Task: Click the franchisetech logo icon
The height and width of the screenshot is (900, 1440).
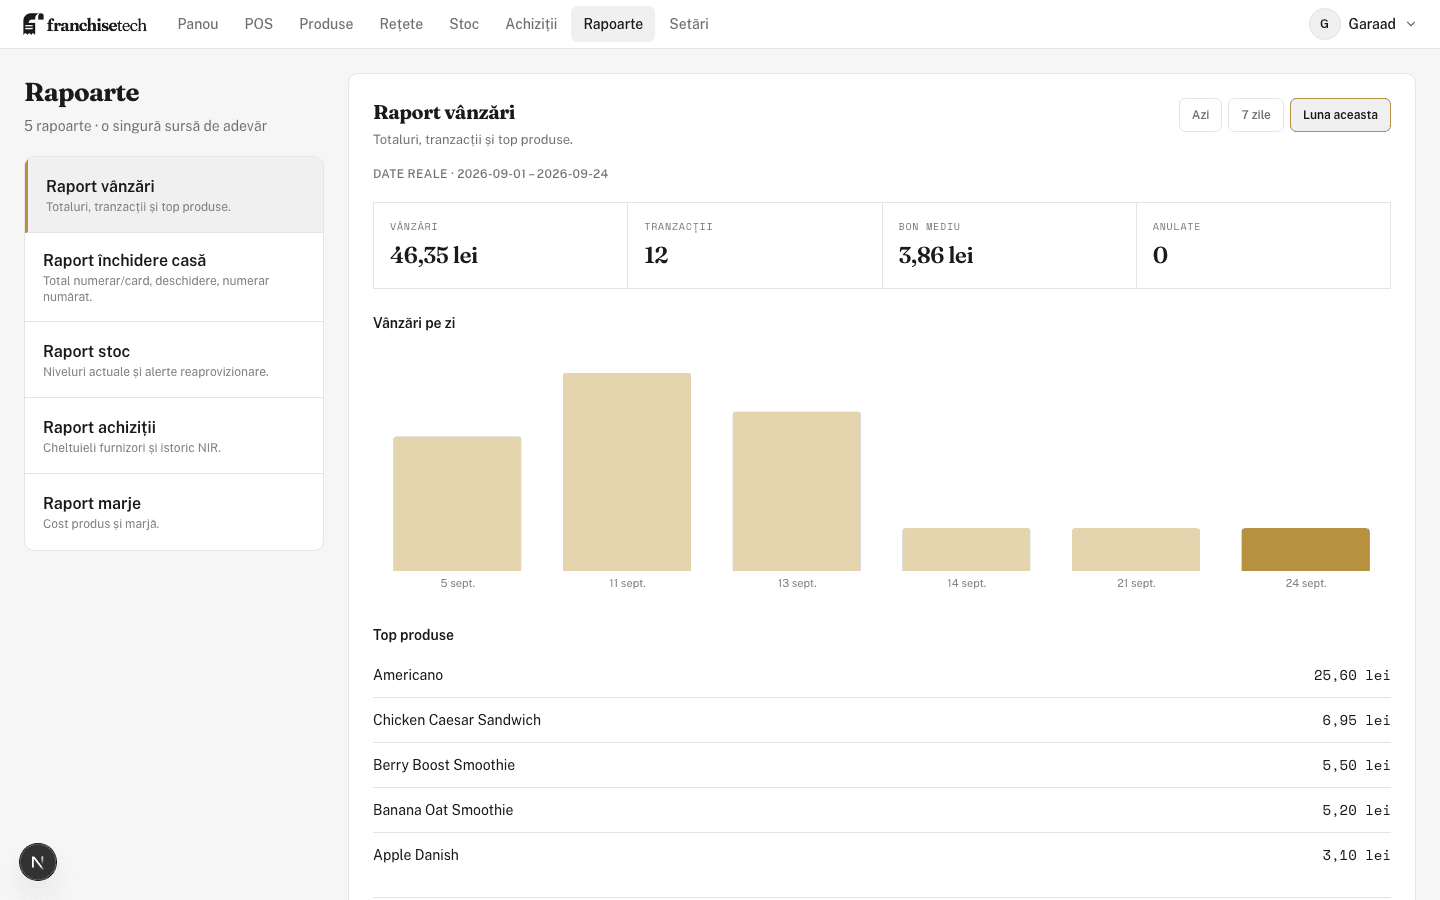Action: point(33,24)
